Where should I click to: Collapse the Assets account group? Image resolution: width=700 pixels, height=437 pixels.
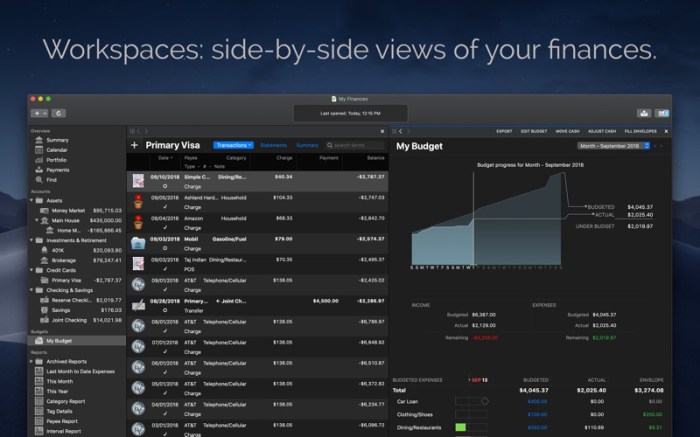[x=31, y=200]
